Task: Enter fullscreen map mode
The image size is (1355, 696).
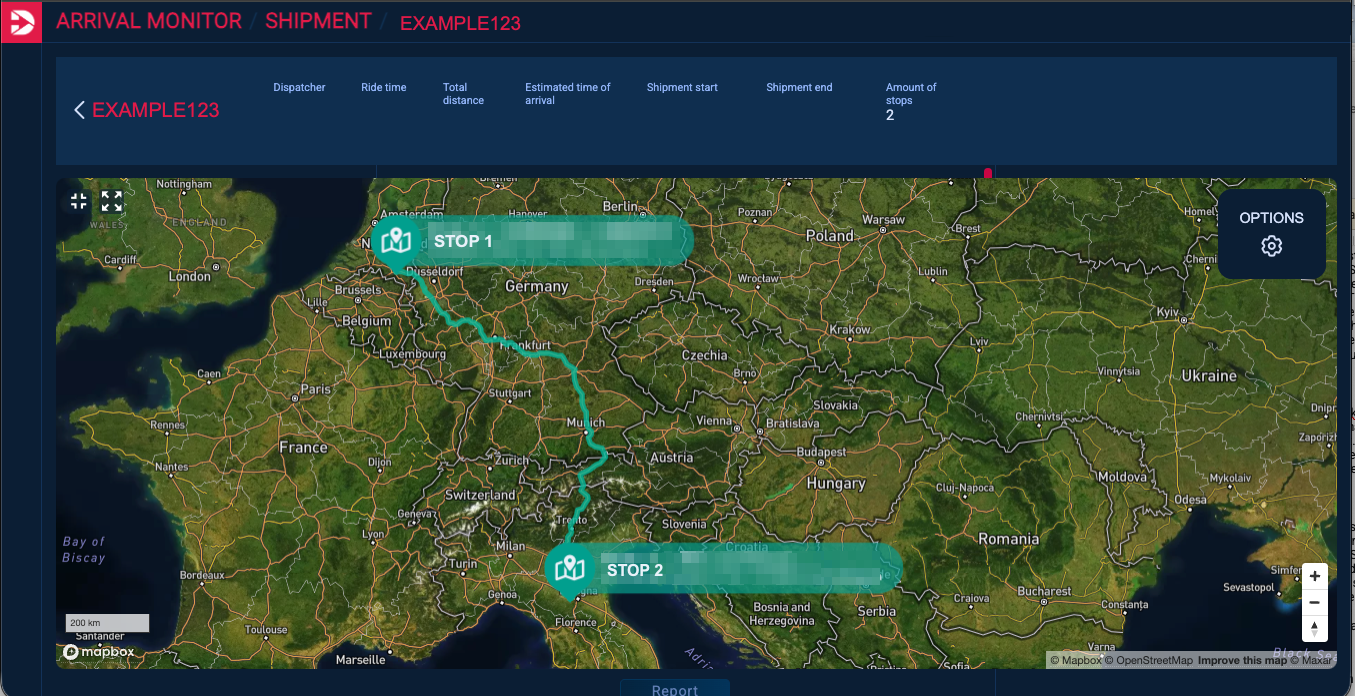Action: click(111, 201)
